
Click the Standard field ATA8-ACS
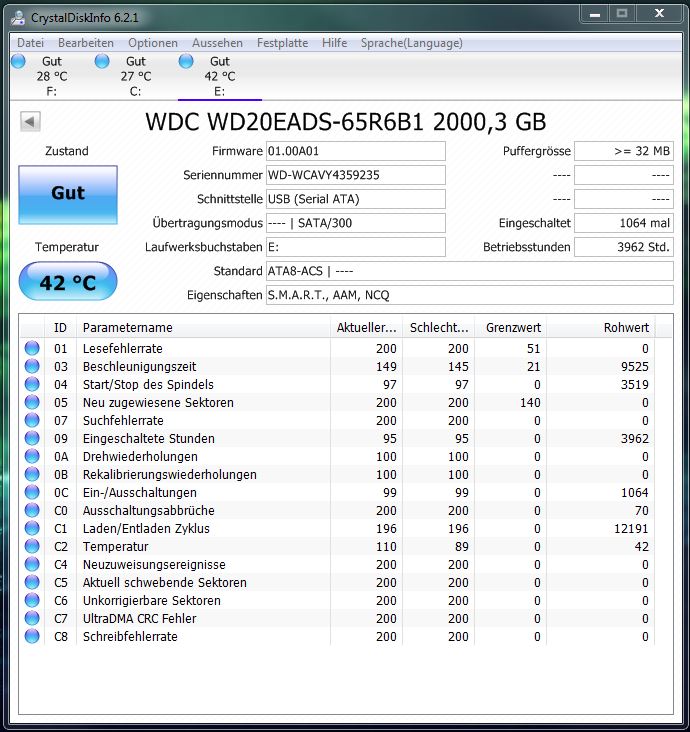point(470,271)
